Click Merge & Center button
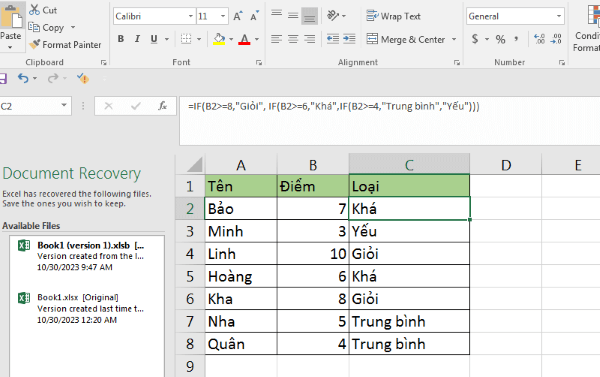The image size is (600, 377). (406, 39)
